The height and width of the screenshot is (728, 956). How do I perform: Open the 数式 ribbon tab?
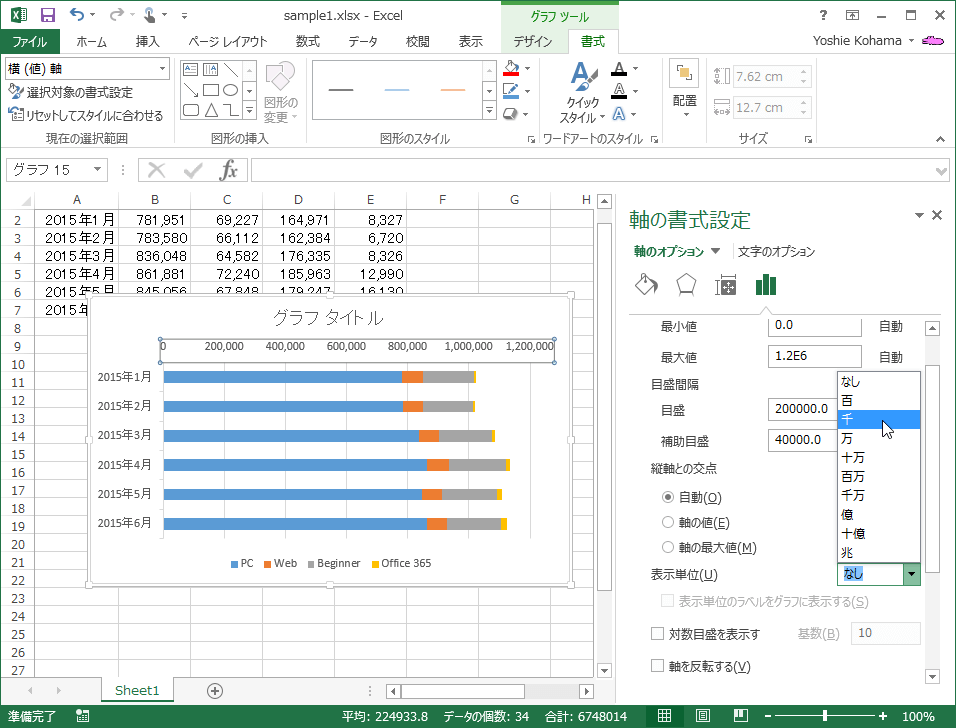[307, 41]
